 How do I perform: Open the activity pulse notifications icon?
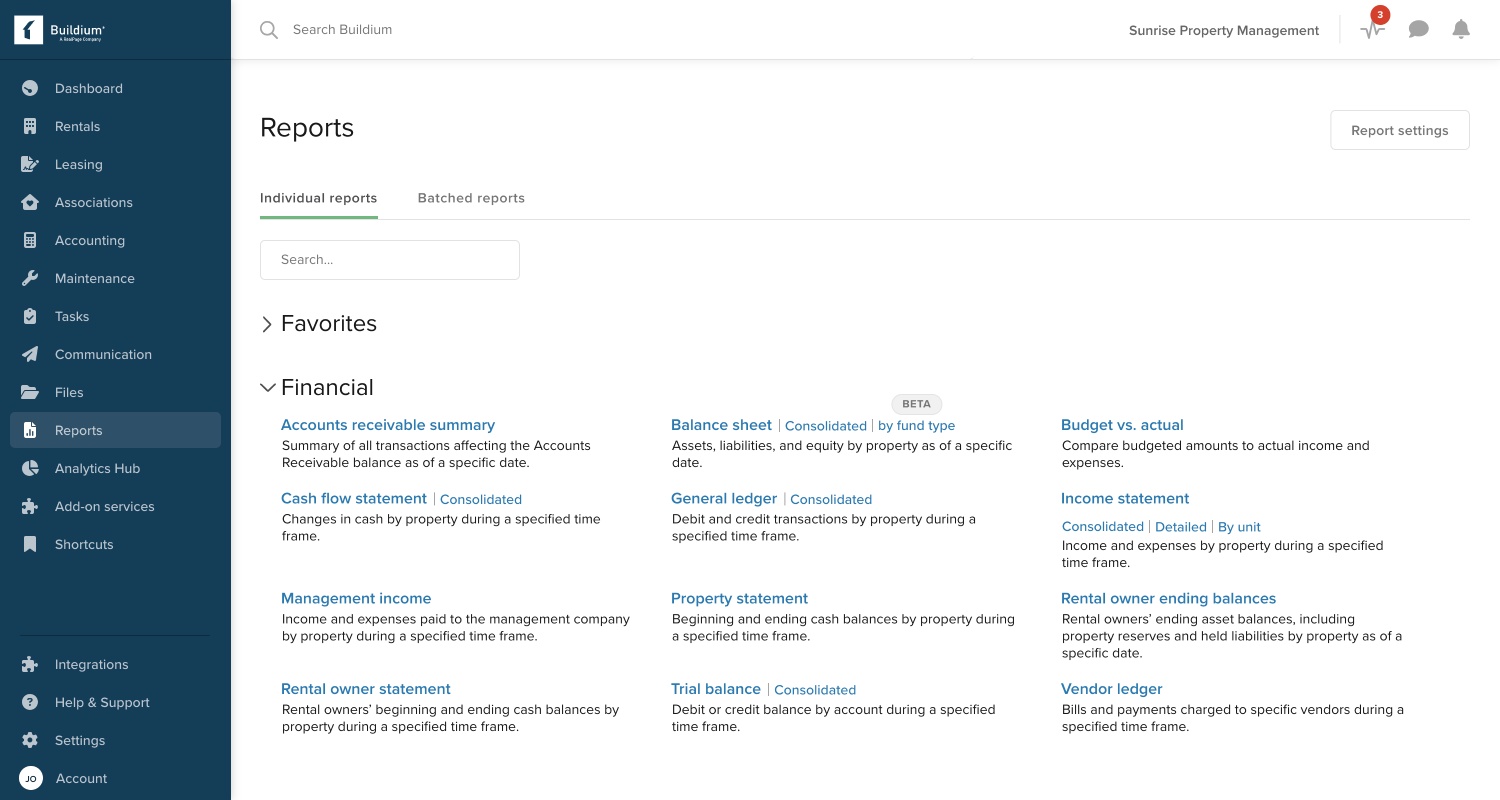click(x=1372, y=30)
